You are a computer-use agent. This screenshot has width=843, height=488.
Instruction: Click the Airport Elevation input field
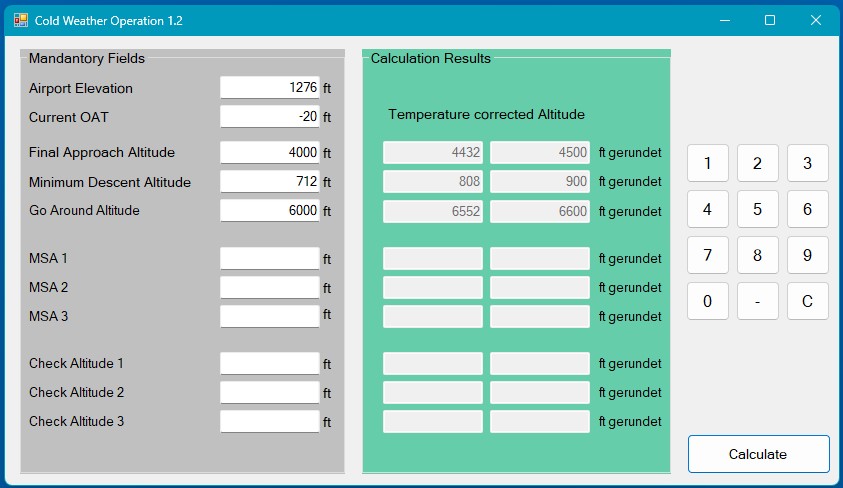(269, 88)
